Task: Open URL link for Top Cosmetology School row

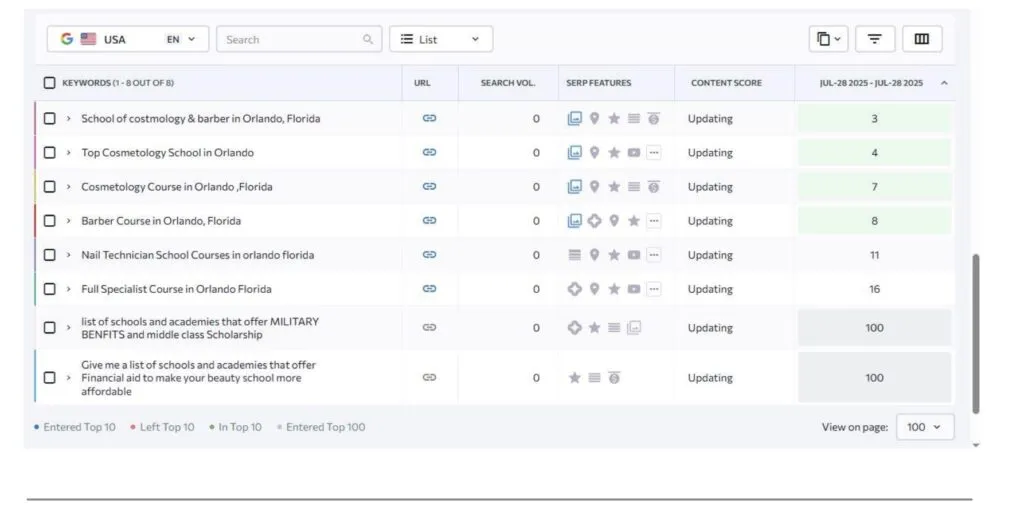Action: point(429,152)
